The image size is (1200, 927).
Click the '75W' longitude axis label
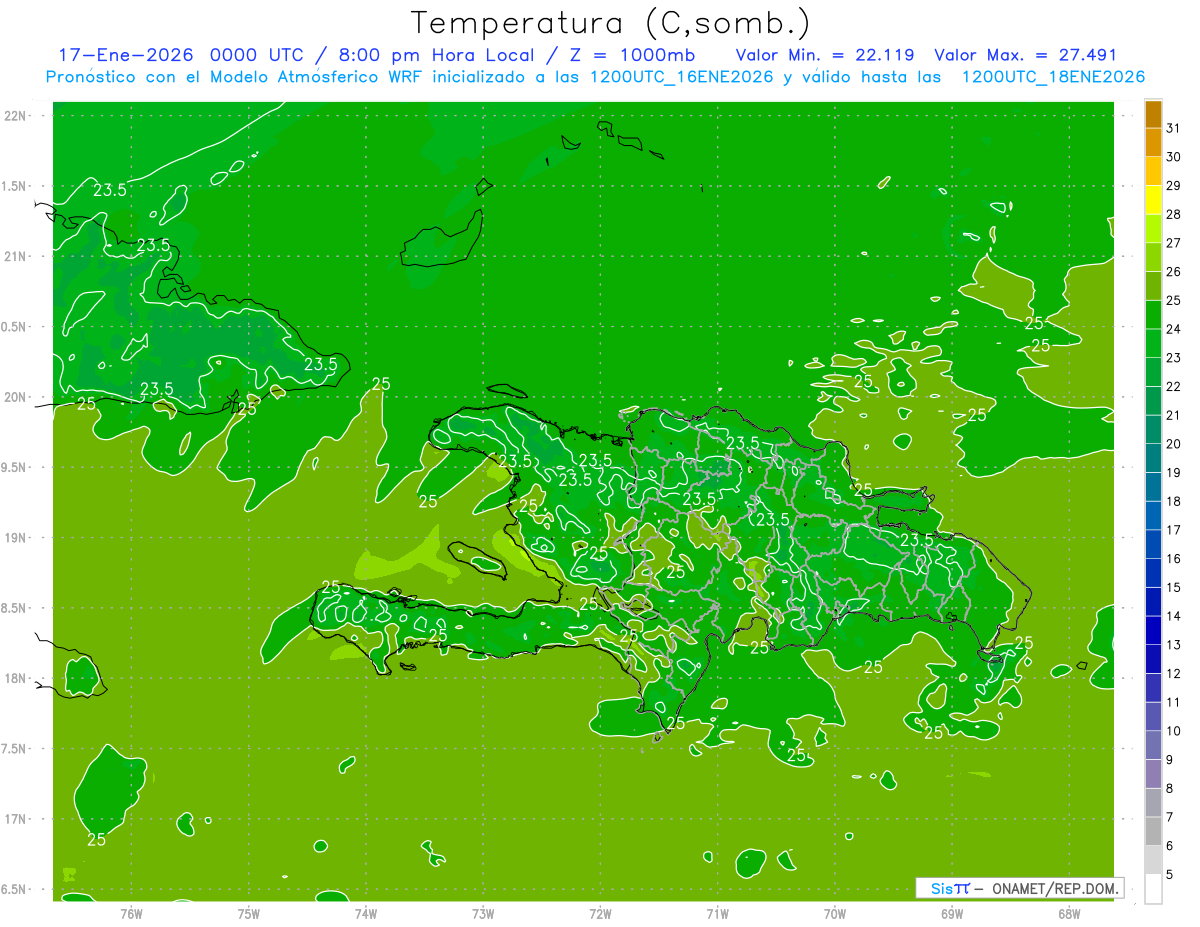[249, 913]
